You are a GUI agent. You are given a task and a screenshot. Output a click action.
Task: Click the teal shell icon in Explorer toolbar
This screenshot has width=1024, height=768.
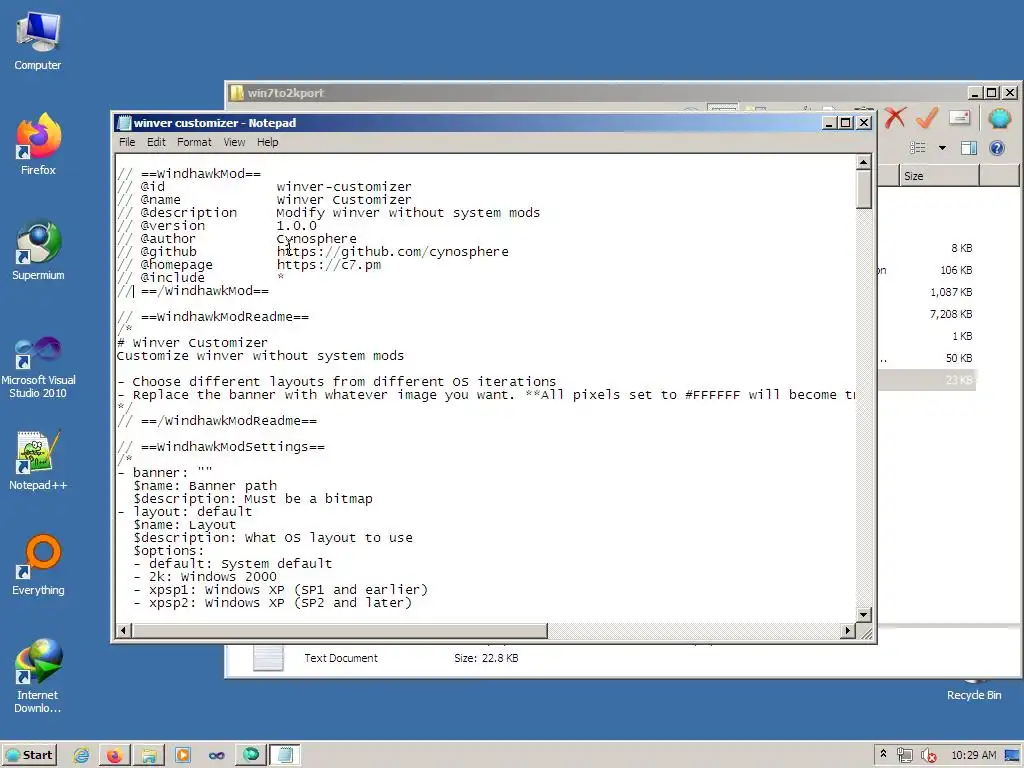pyautogui.click(x=999, y=118)
